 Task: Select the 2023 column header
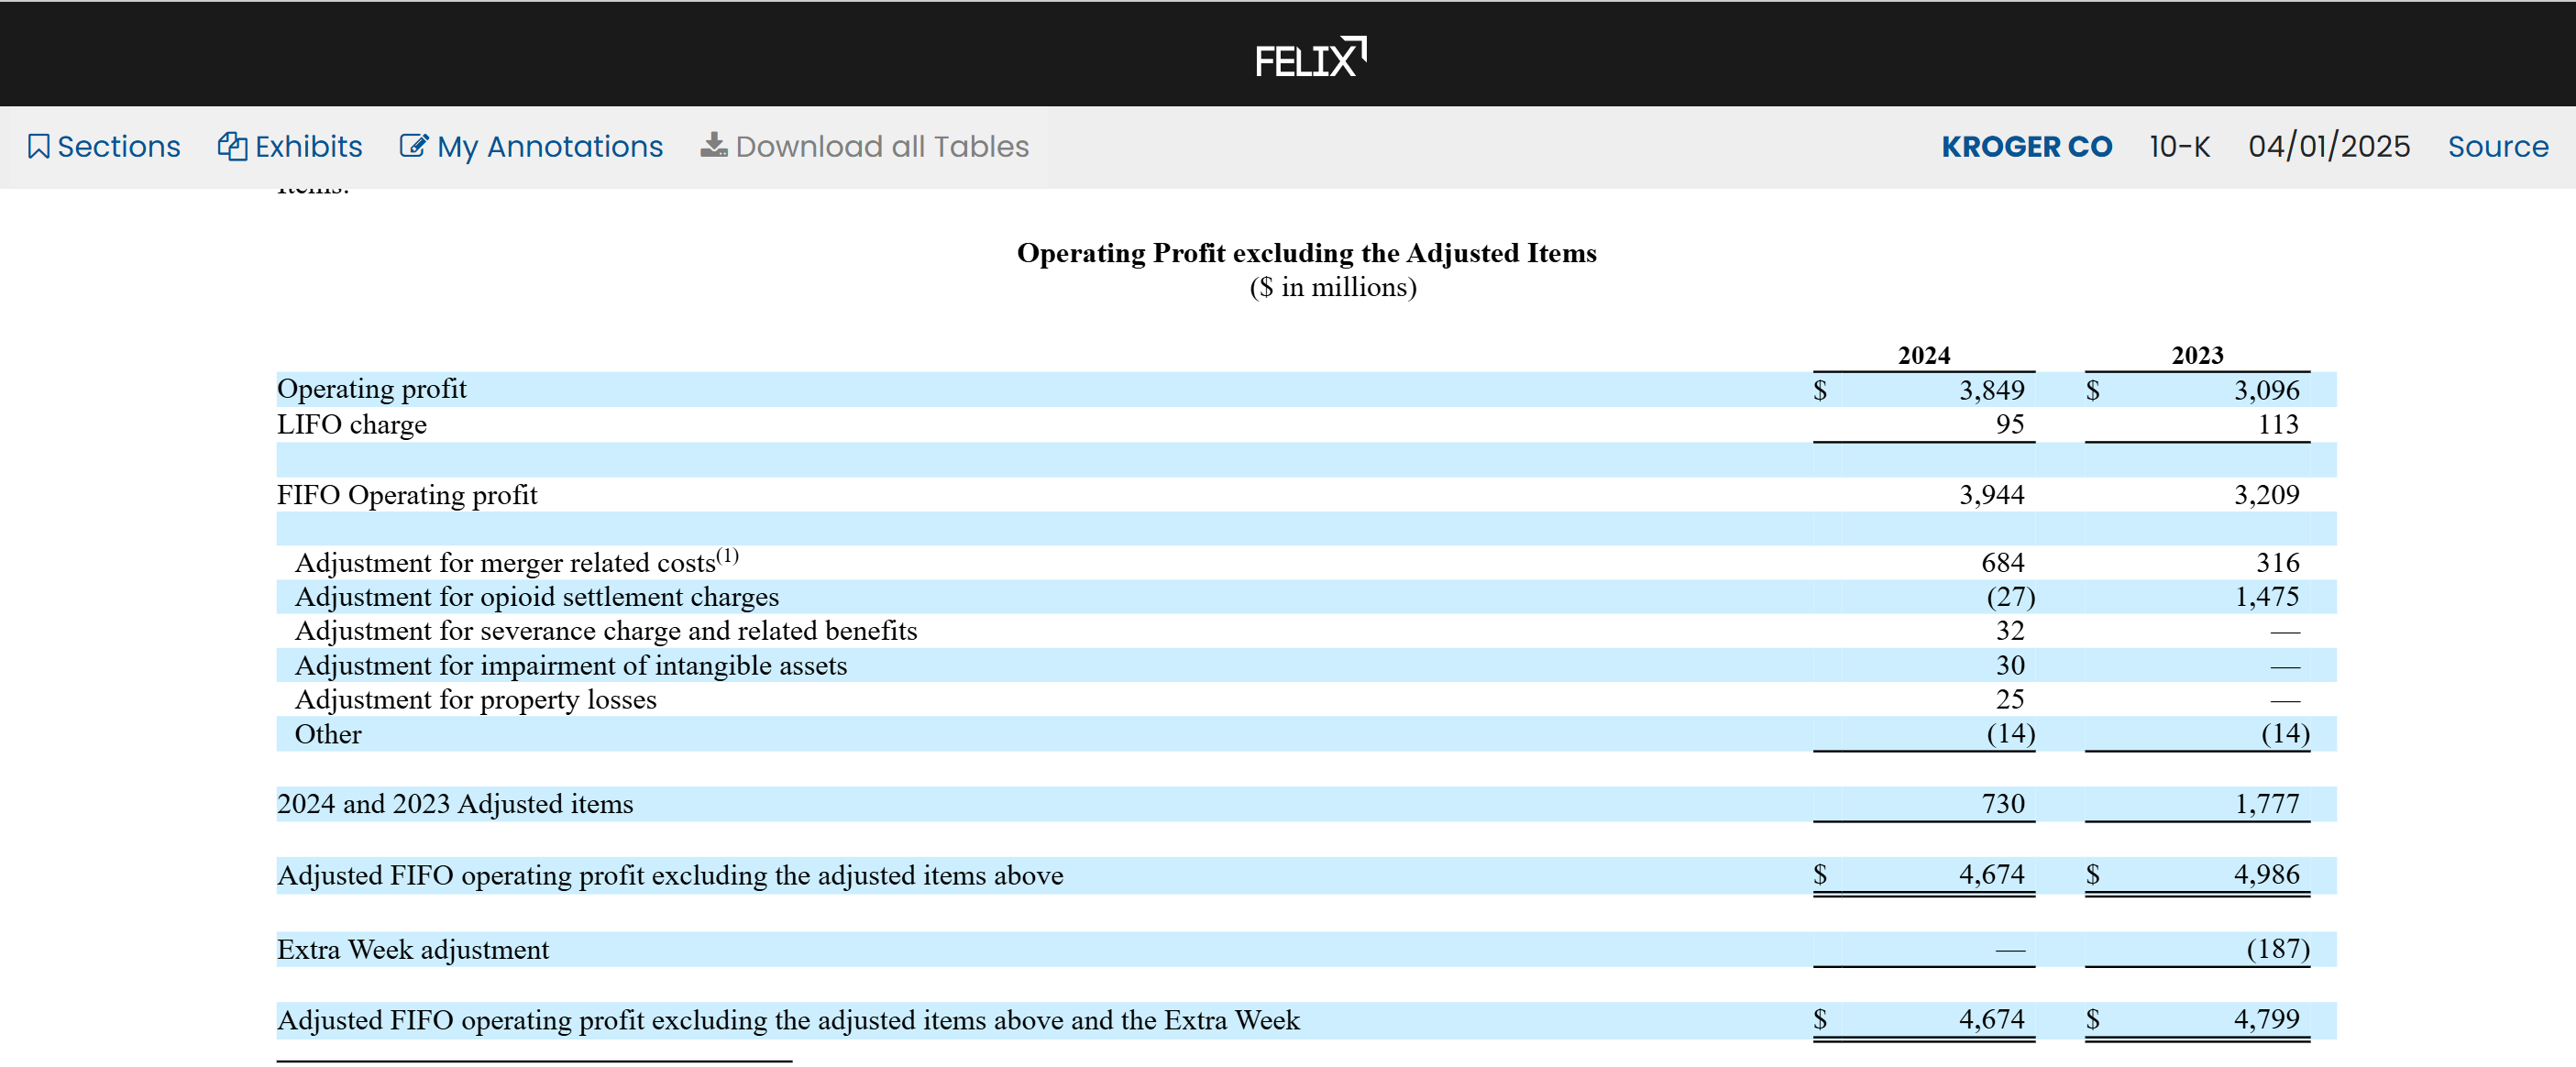pyautogui.click(x=2196, y=355)
